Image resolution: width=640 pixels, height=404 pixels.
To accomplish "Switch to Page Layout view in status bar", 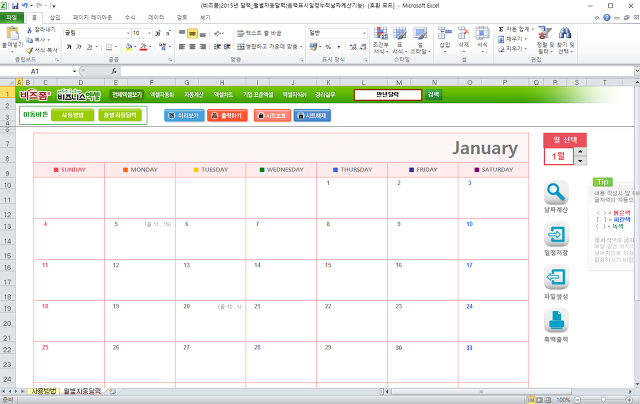I will coord(539,400).
